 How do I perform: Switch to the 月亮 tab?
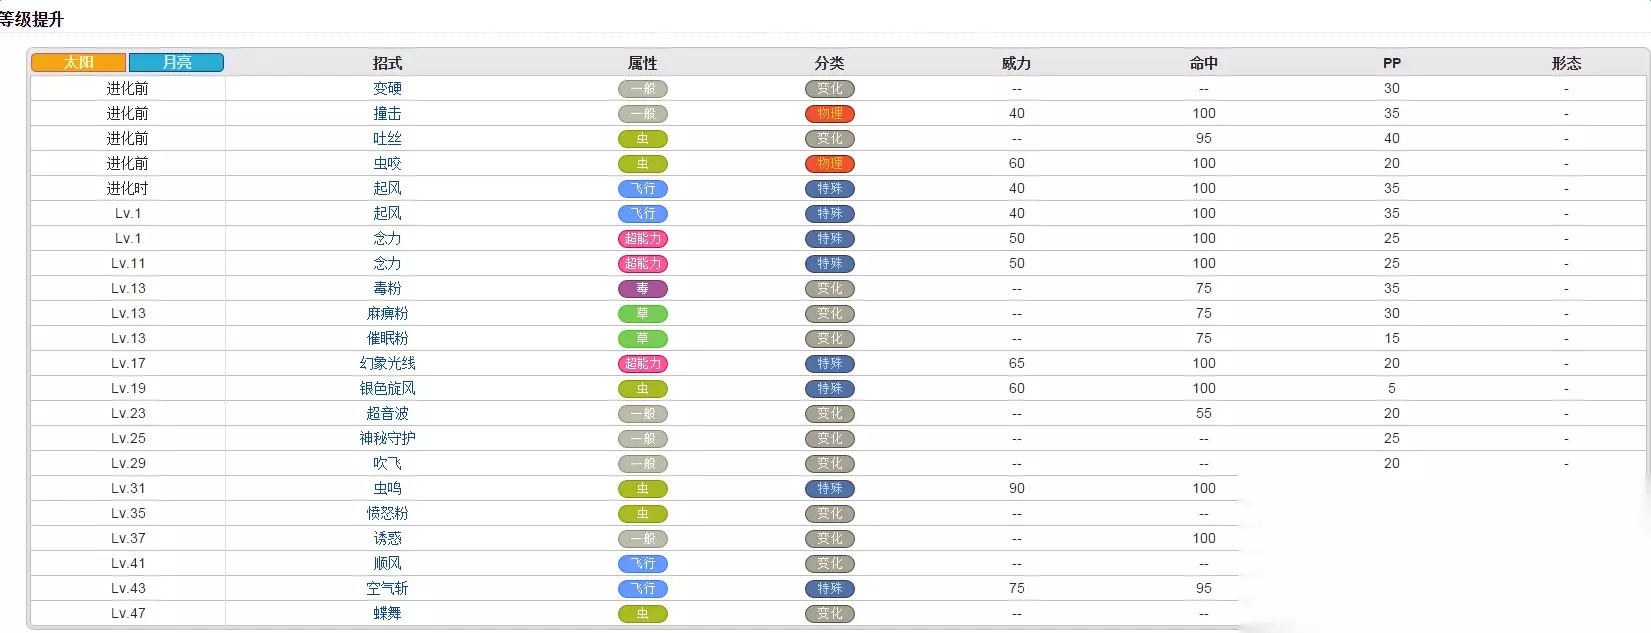[176, 62]
